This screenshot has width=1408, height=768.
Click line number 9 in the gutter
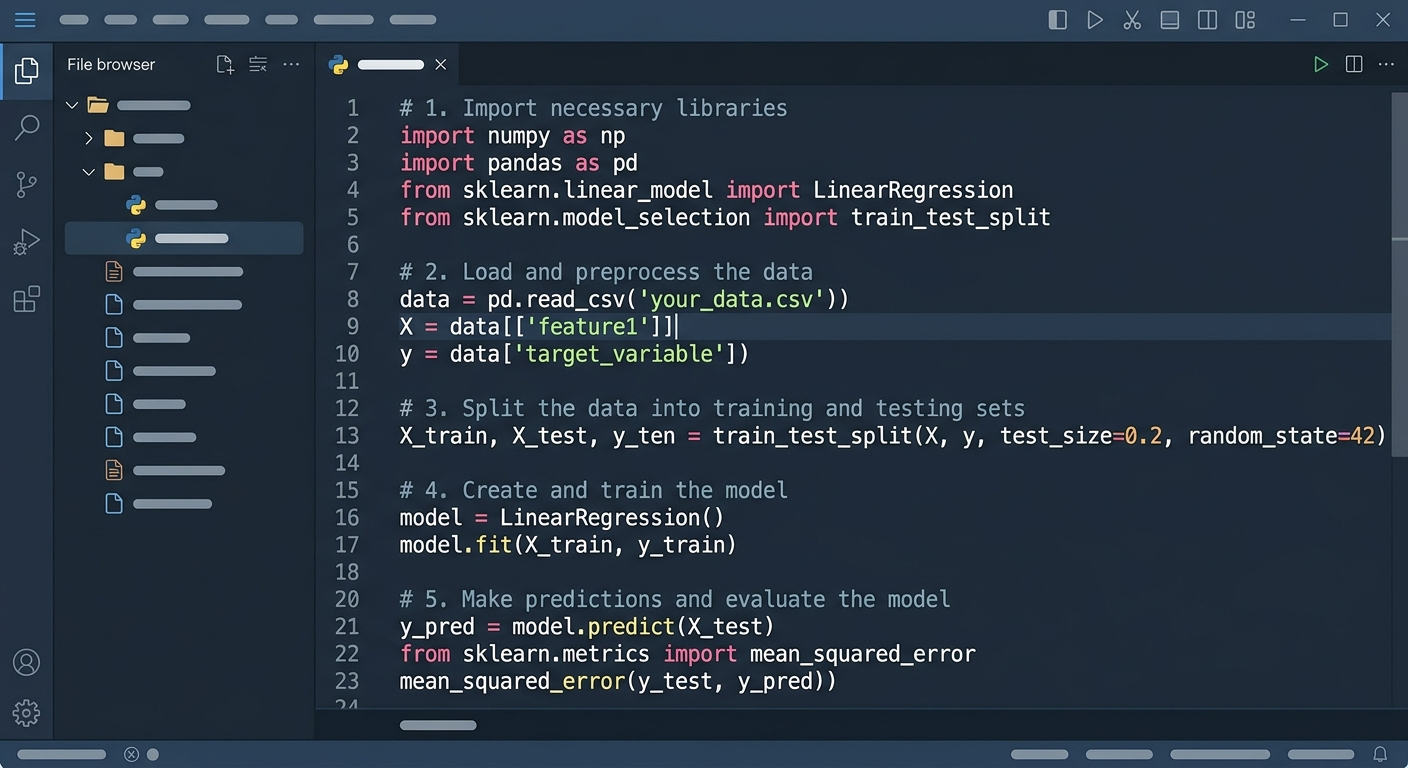tap(352, 327)
